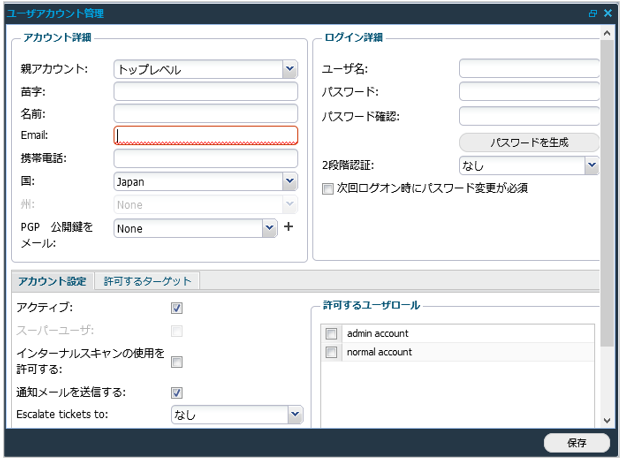
Task: Open the 2段階認証 dropdown
Action: click(x=592, y=165)
